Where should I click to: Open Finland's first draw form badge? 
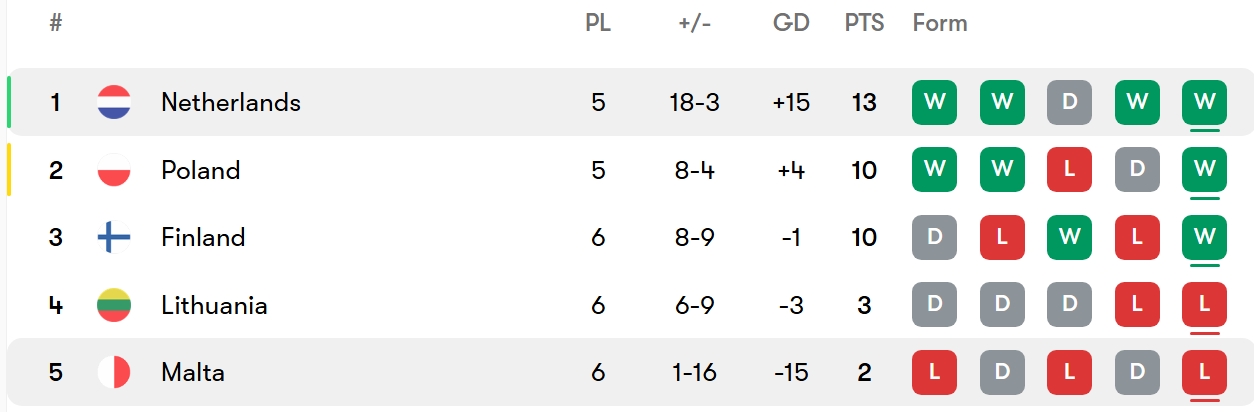click(x=934, y=237)
